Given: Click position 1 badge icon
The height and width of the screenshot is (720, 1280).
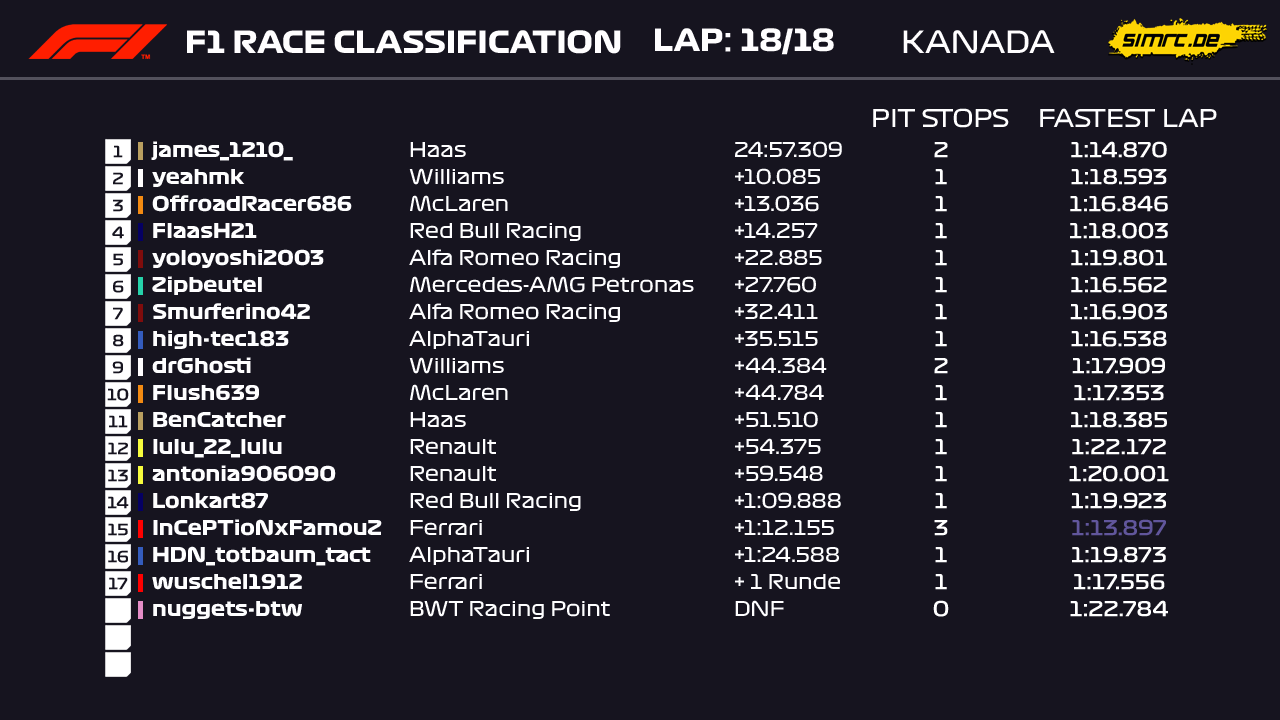Looking at the screenshot, I should [118, 151].
